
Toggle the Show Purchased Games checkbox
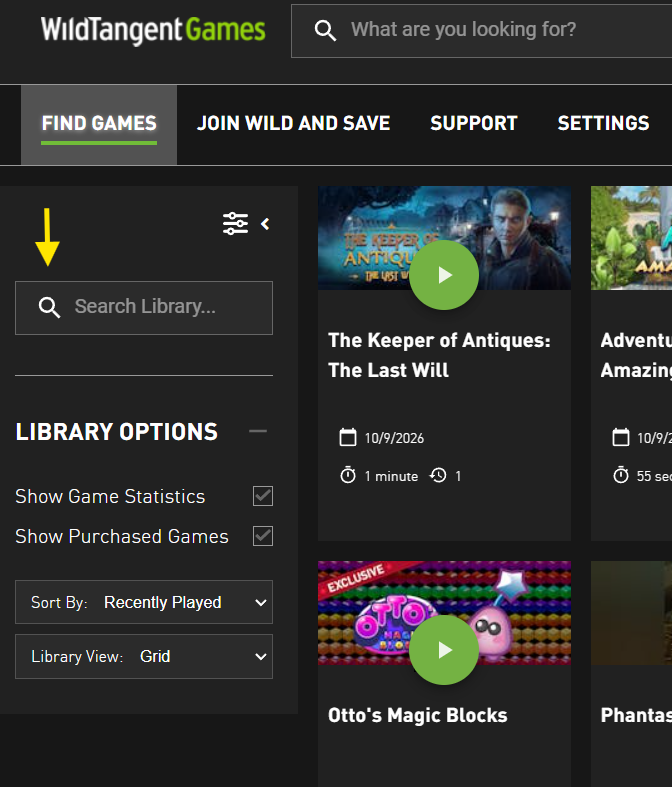pyautogui.click(x=263, y=536)
